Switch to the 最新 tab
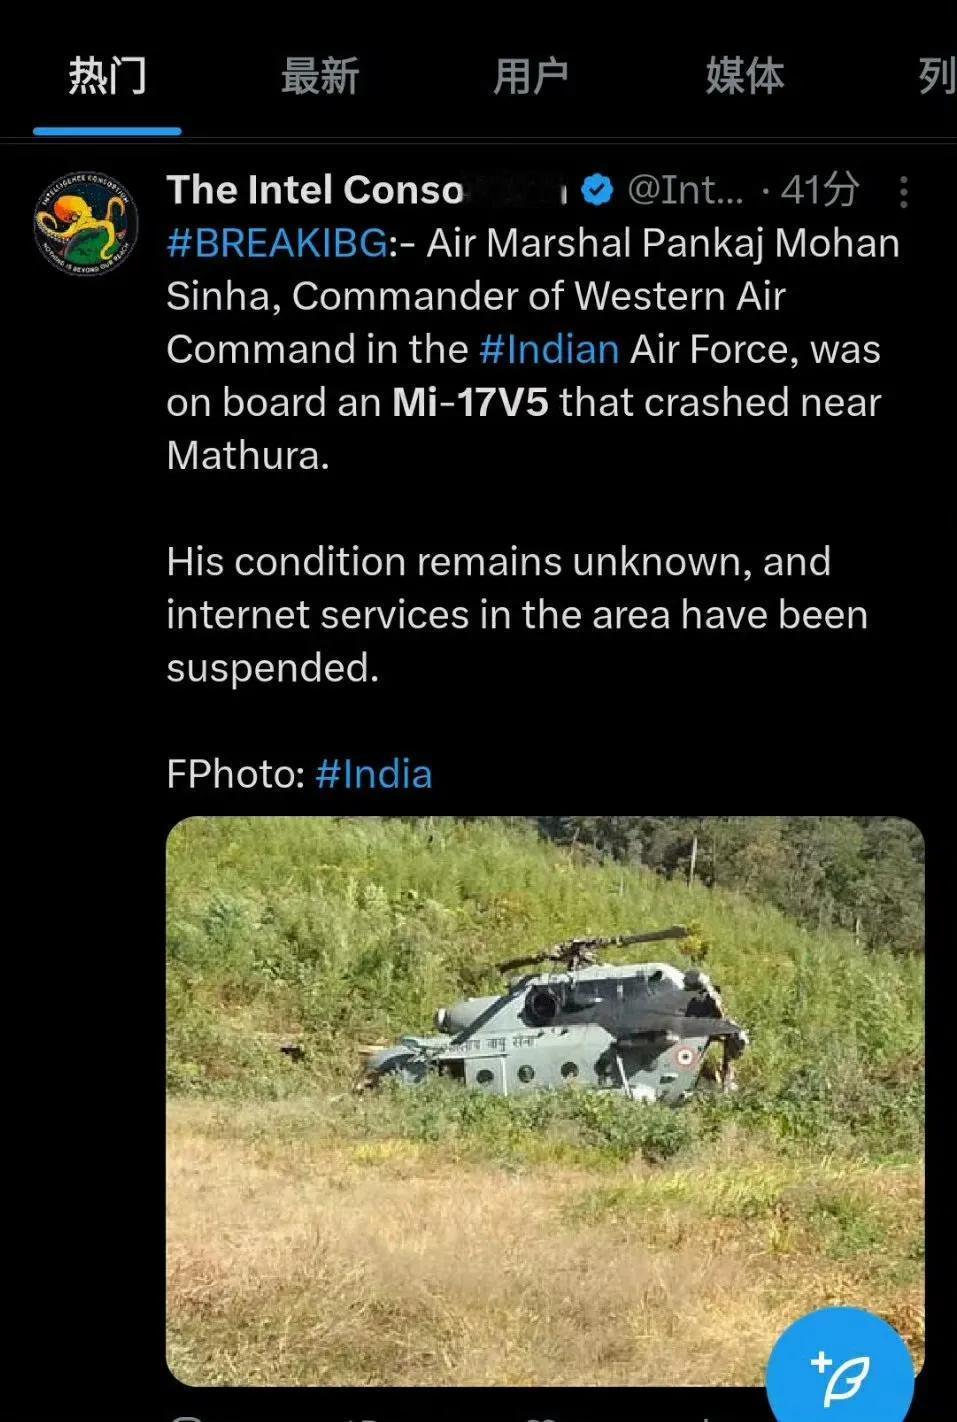957x1422 pixels. pos(319,76)
